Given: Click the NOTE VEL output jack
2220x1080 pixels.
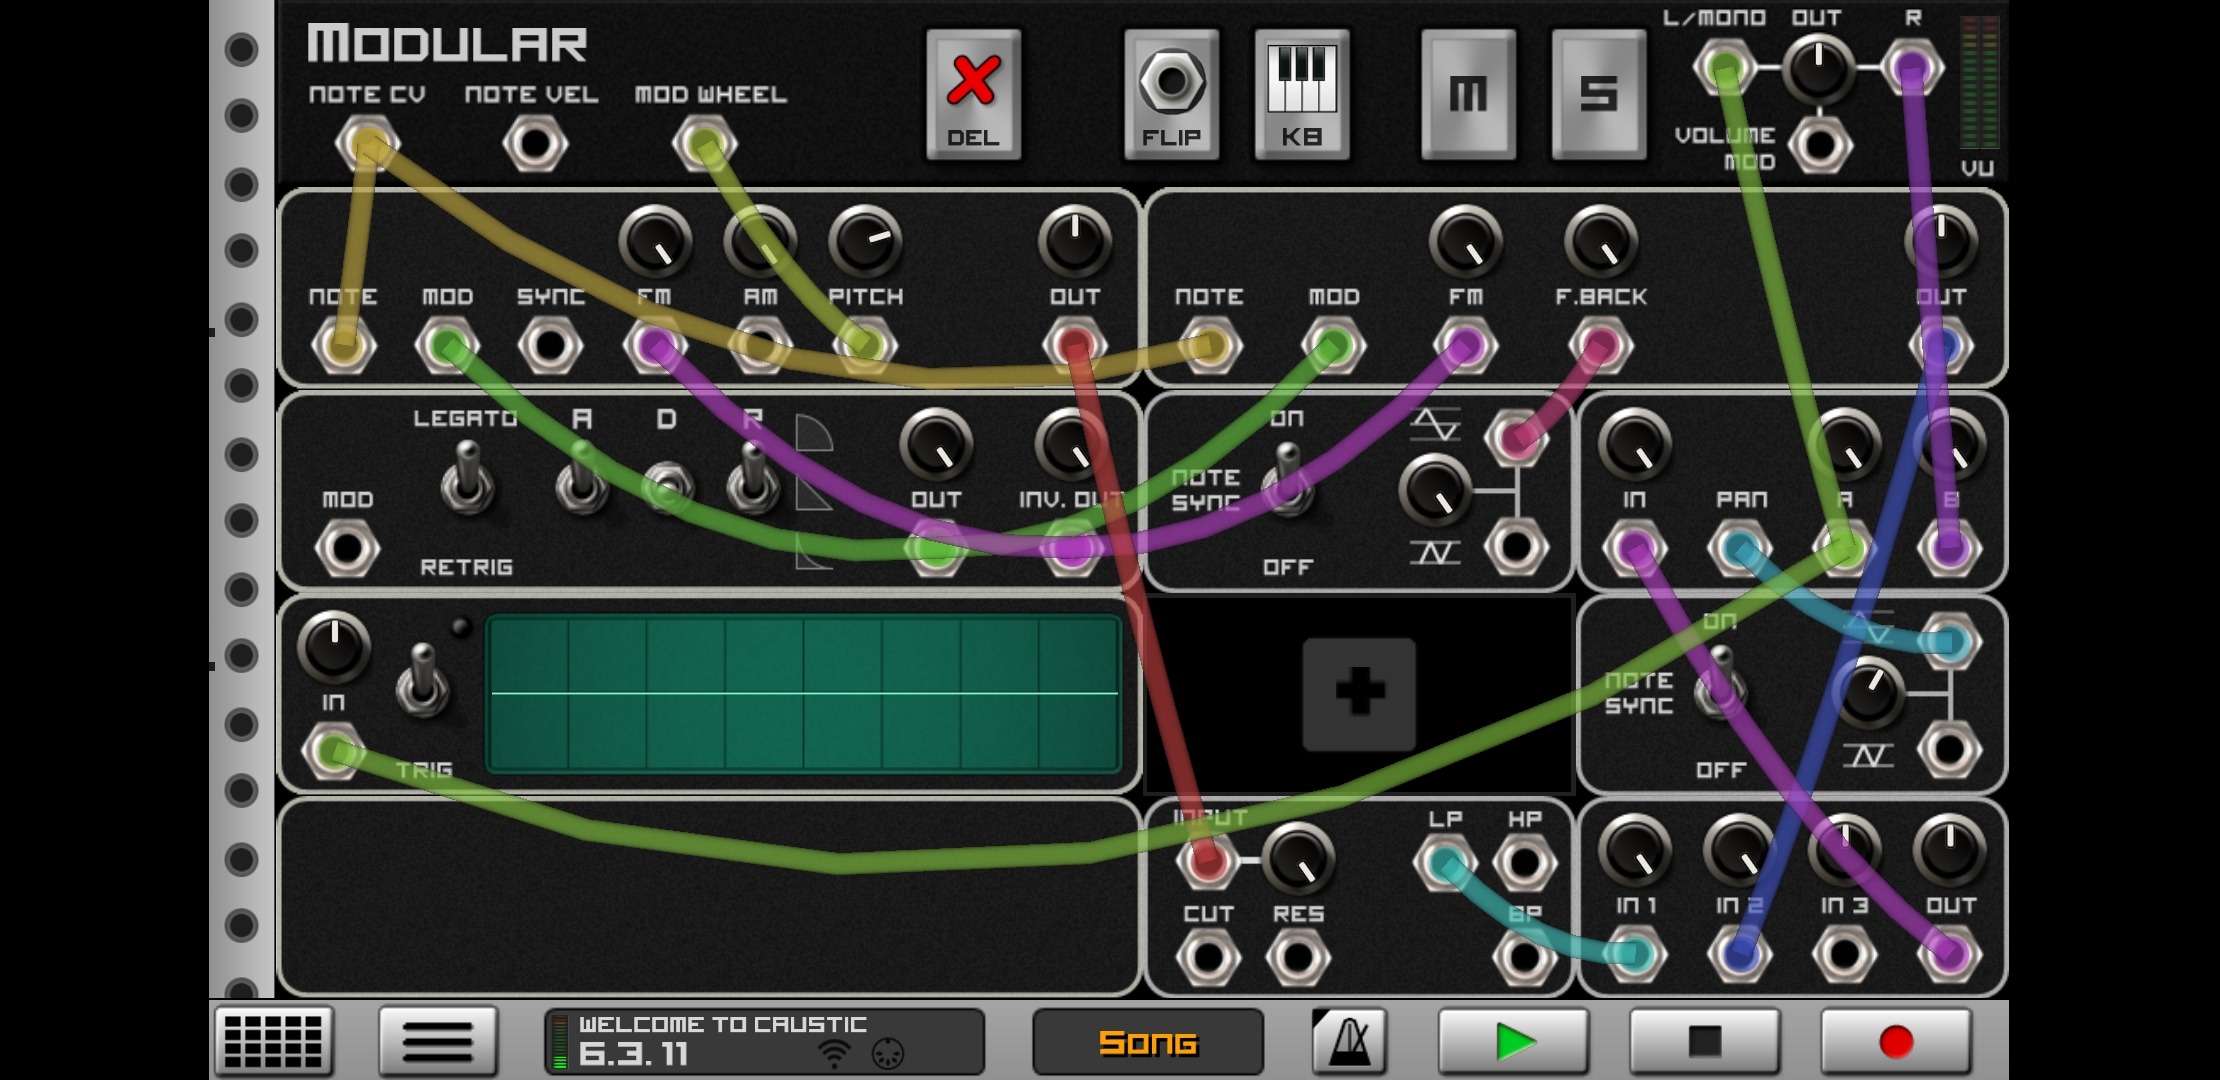Looking at the screenshot, I should click(535, 144).
